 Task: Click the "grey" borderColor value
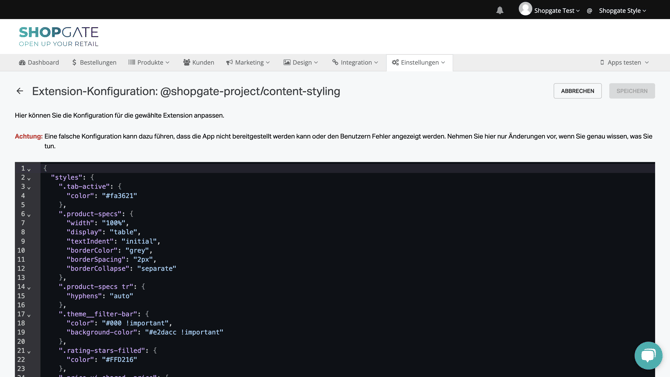pyautogui.click(x=137, y=250)
